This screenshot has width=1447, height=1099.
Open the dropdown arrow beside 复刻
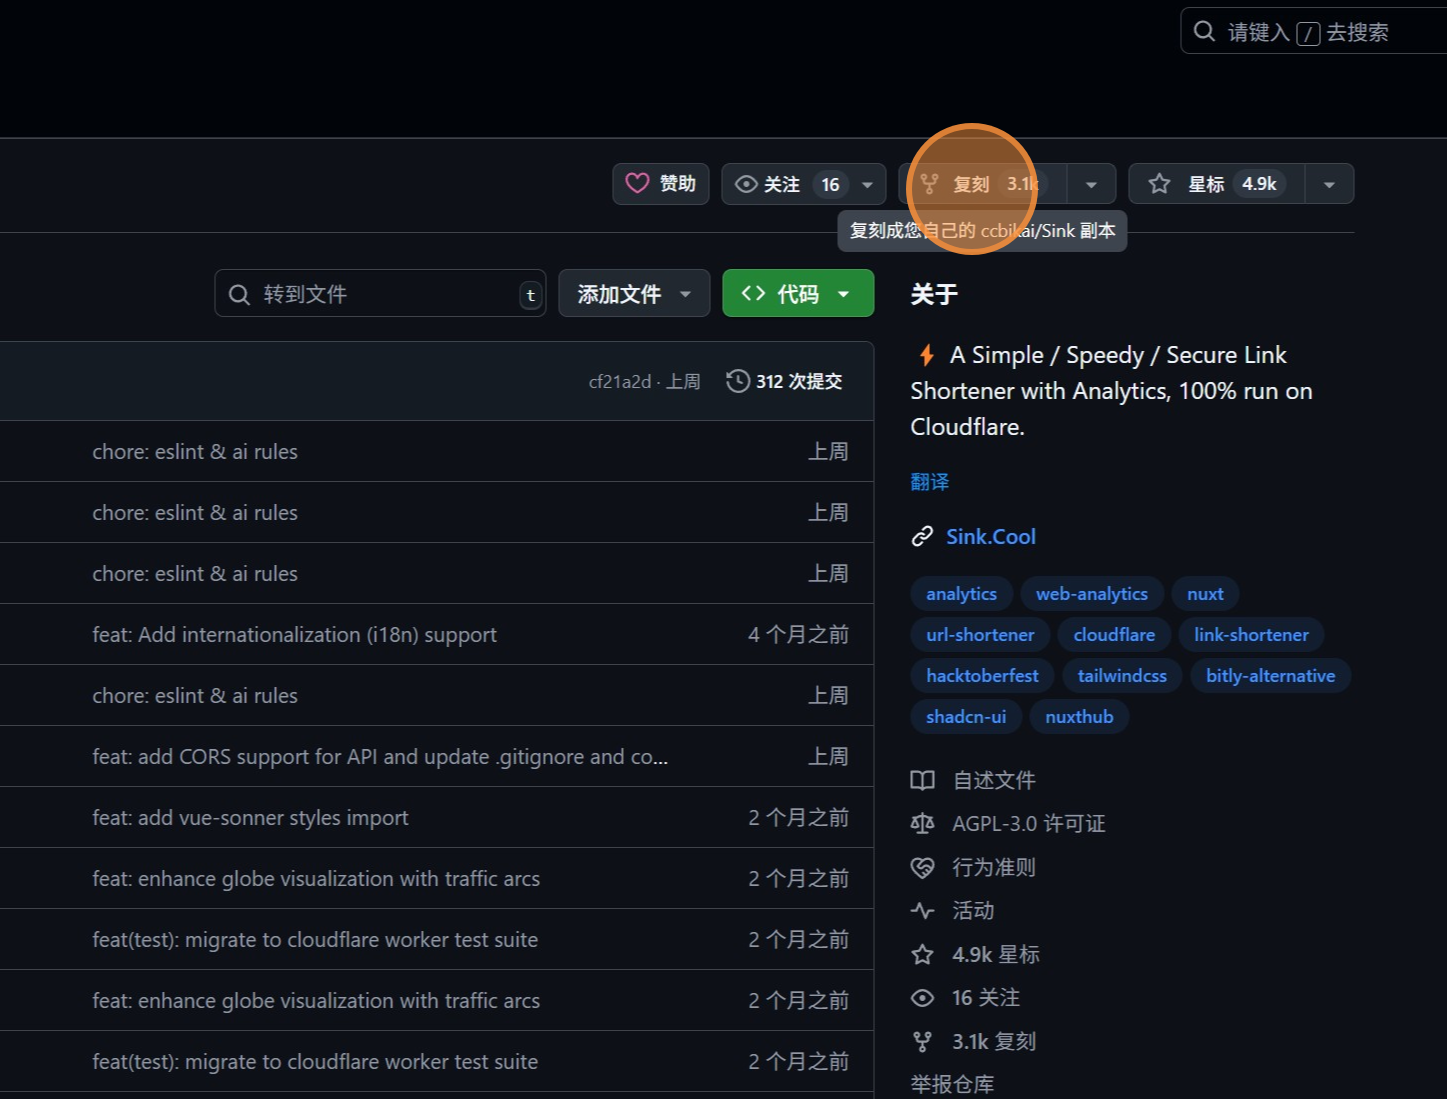point(1091,184)
